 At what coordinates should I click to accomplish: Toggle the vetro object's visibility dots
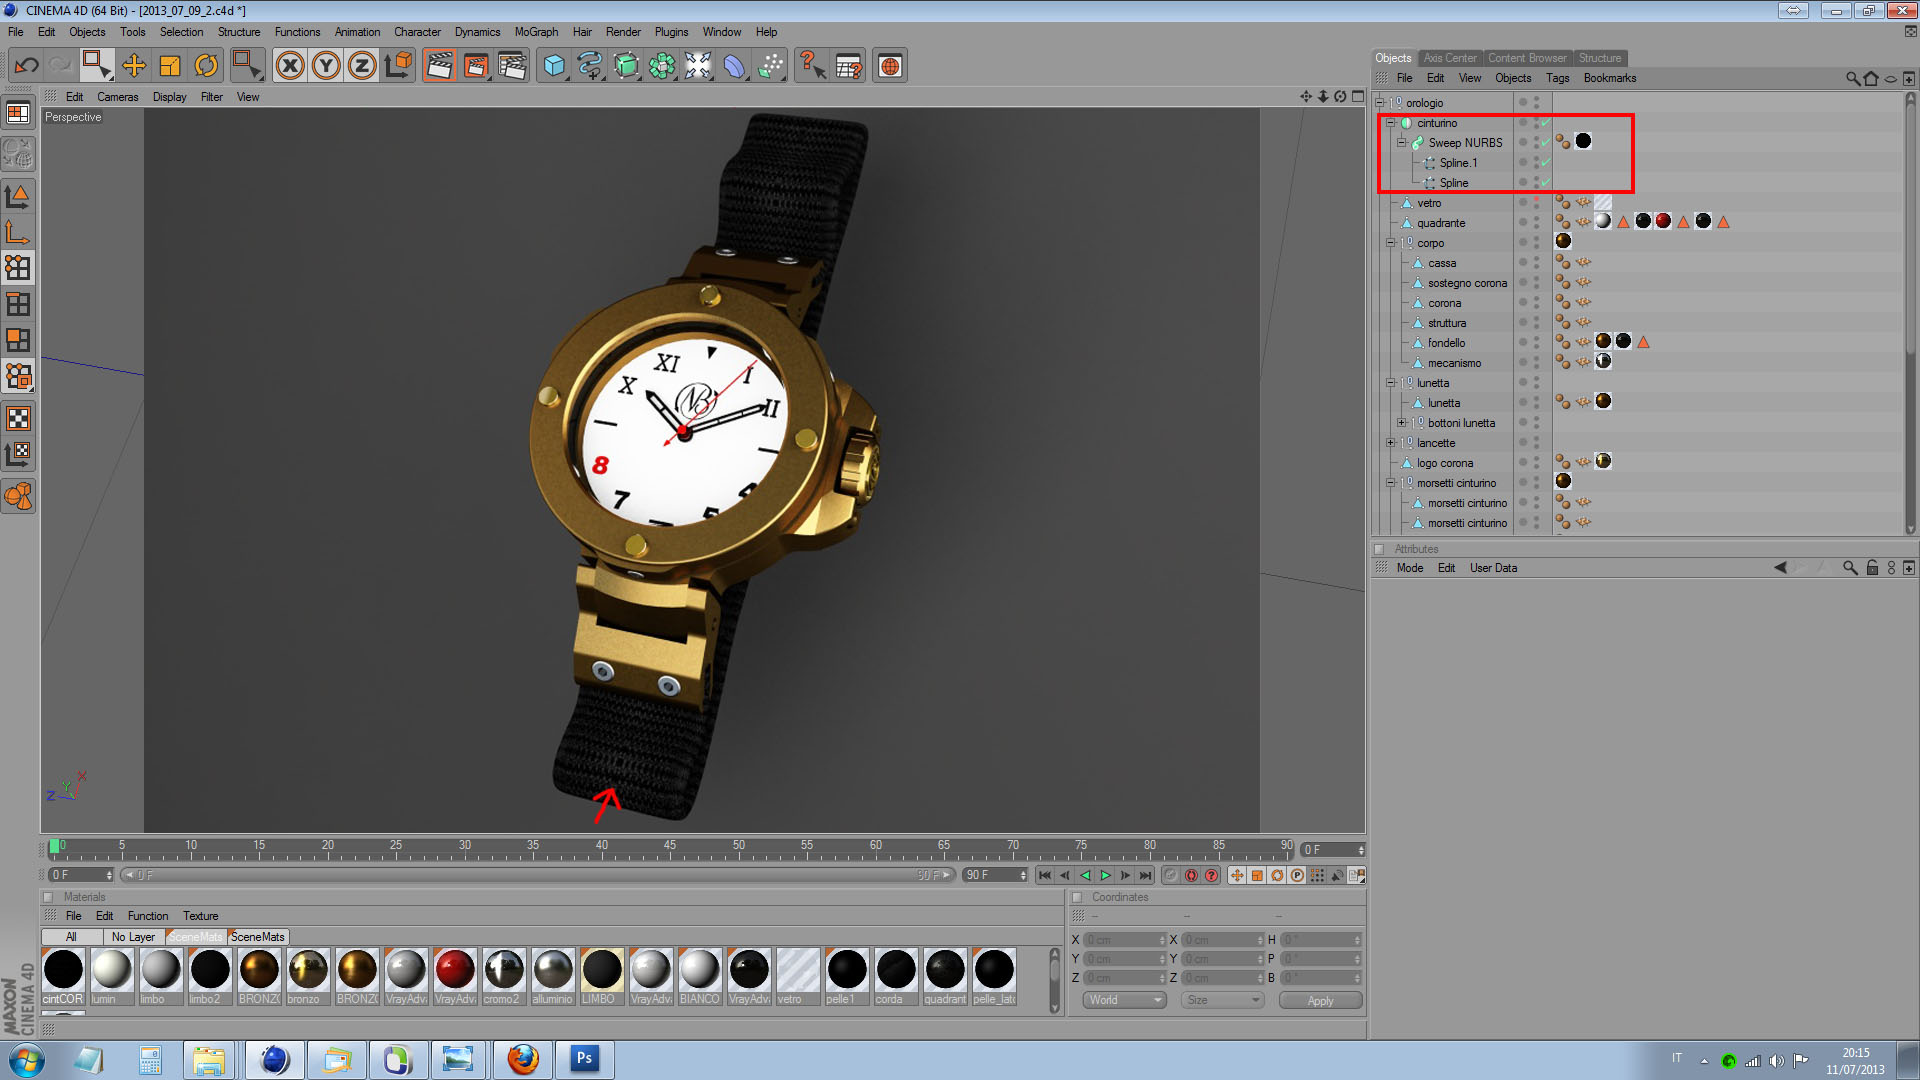pos(1537,203)
